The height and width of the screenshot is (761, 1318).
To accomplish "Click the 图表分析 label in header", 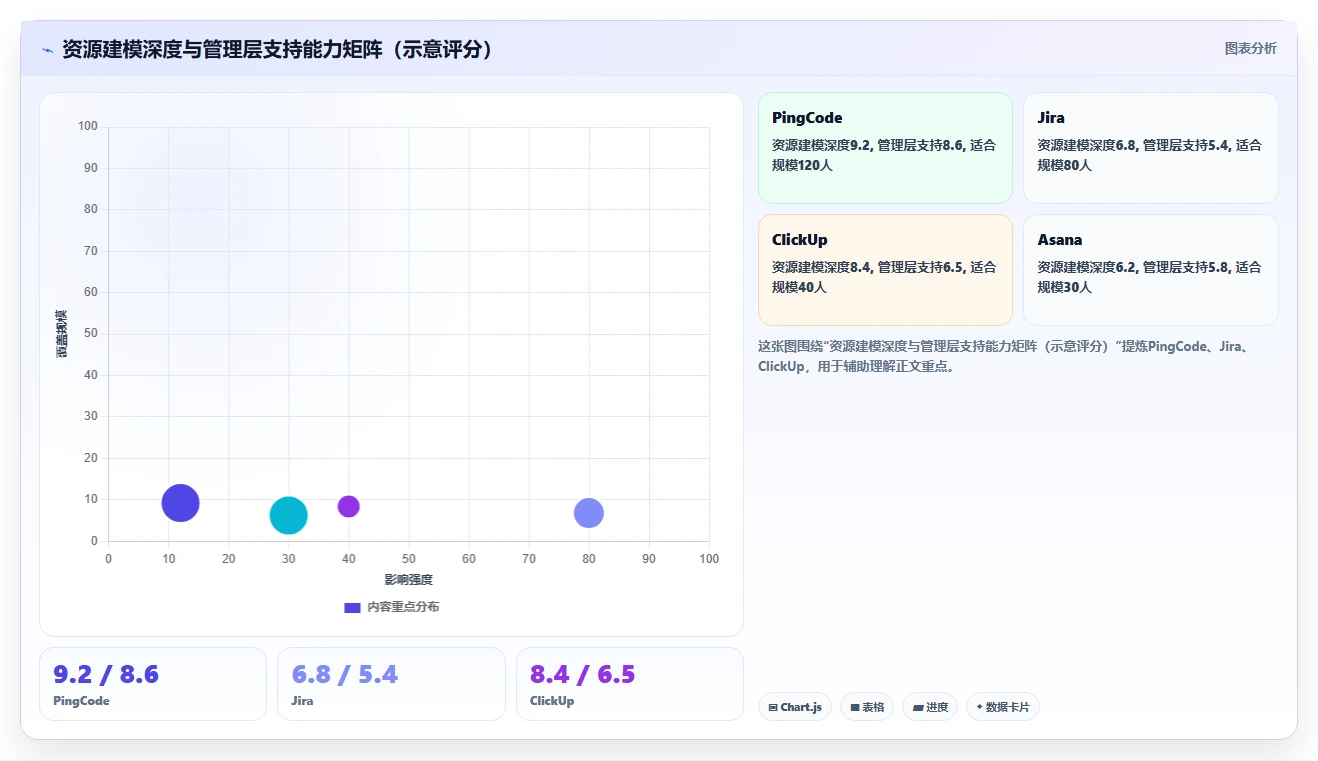I will click(1250, 48).
